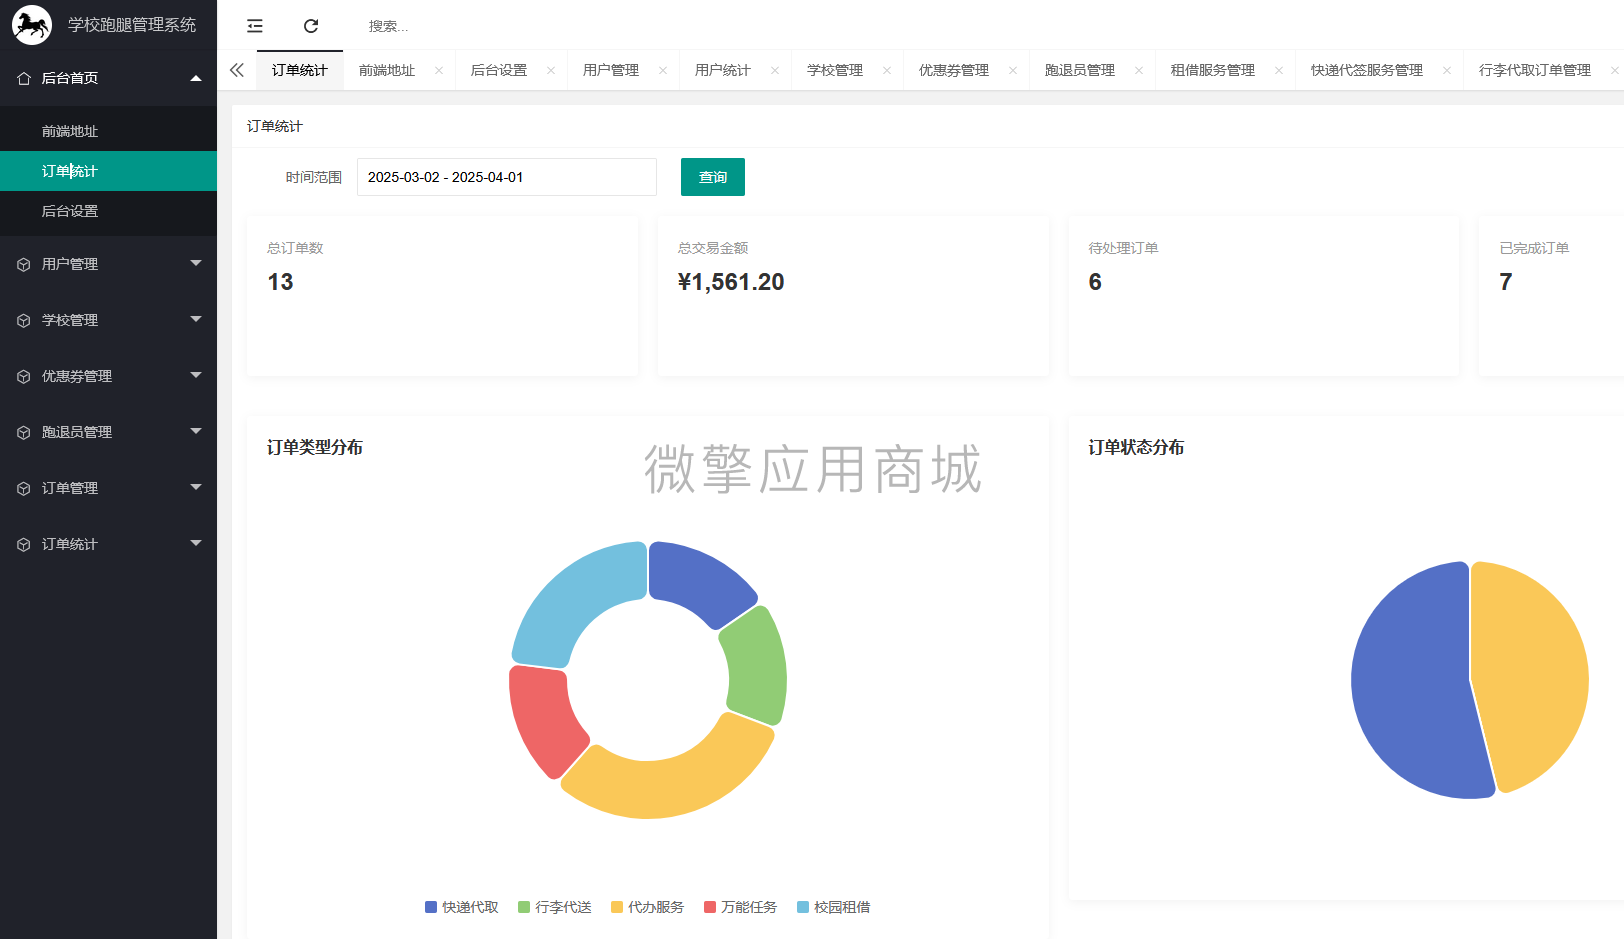Expand the bottom 订单统计 sidebar menu
This screenshot has height=939, width=1624.
click(196, 543)
